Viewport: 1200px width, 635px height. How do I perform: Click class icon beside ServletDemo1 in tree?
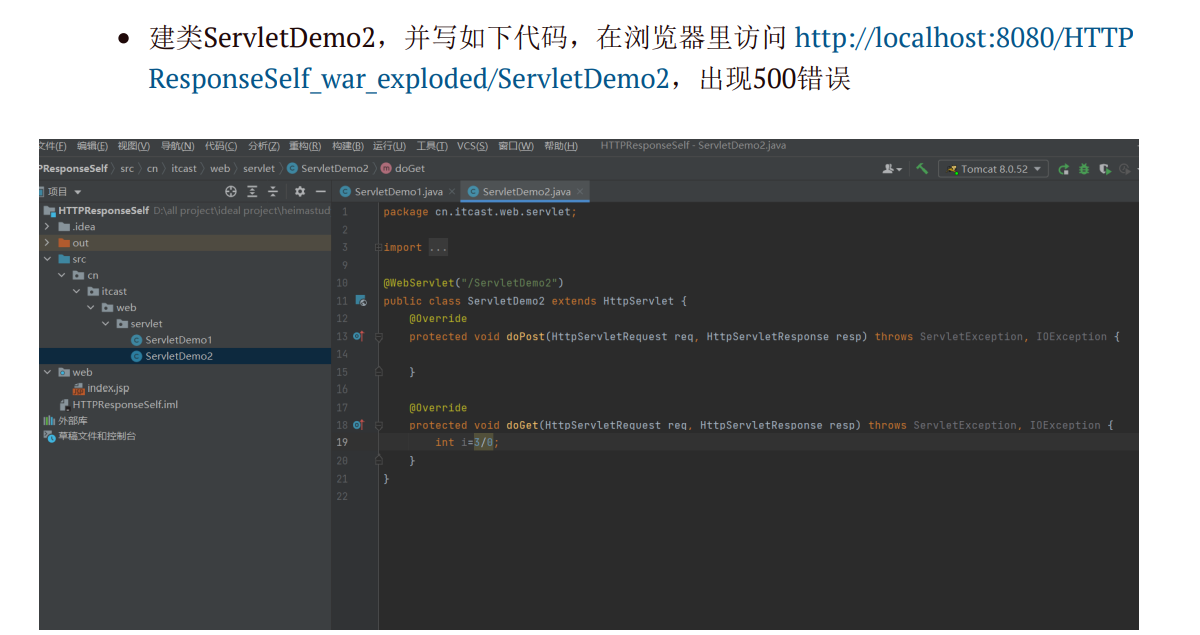[x=137, y=340]
